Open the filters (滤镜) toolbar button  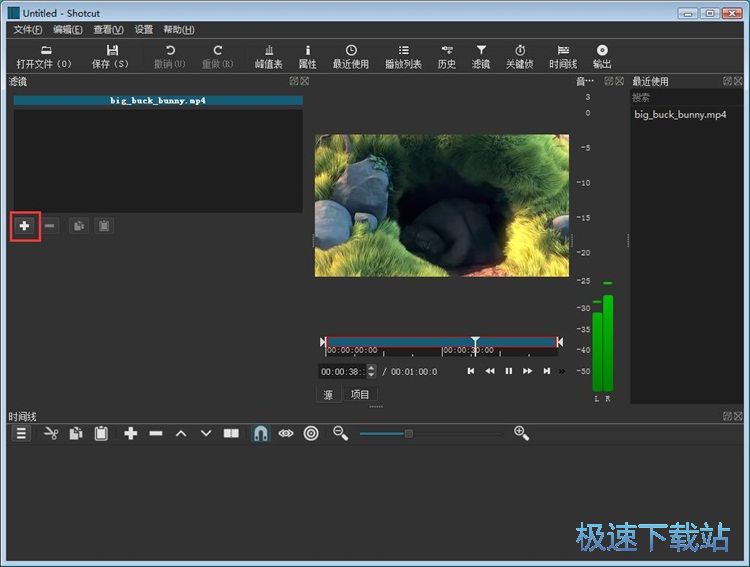point(481,56)
